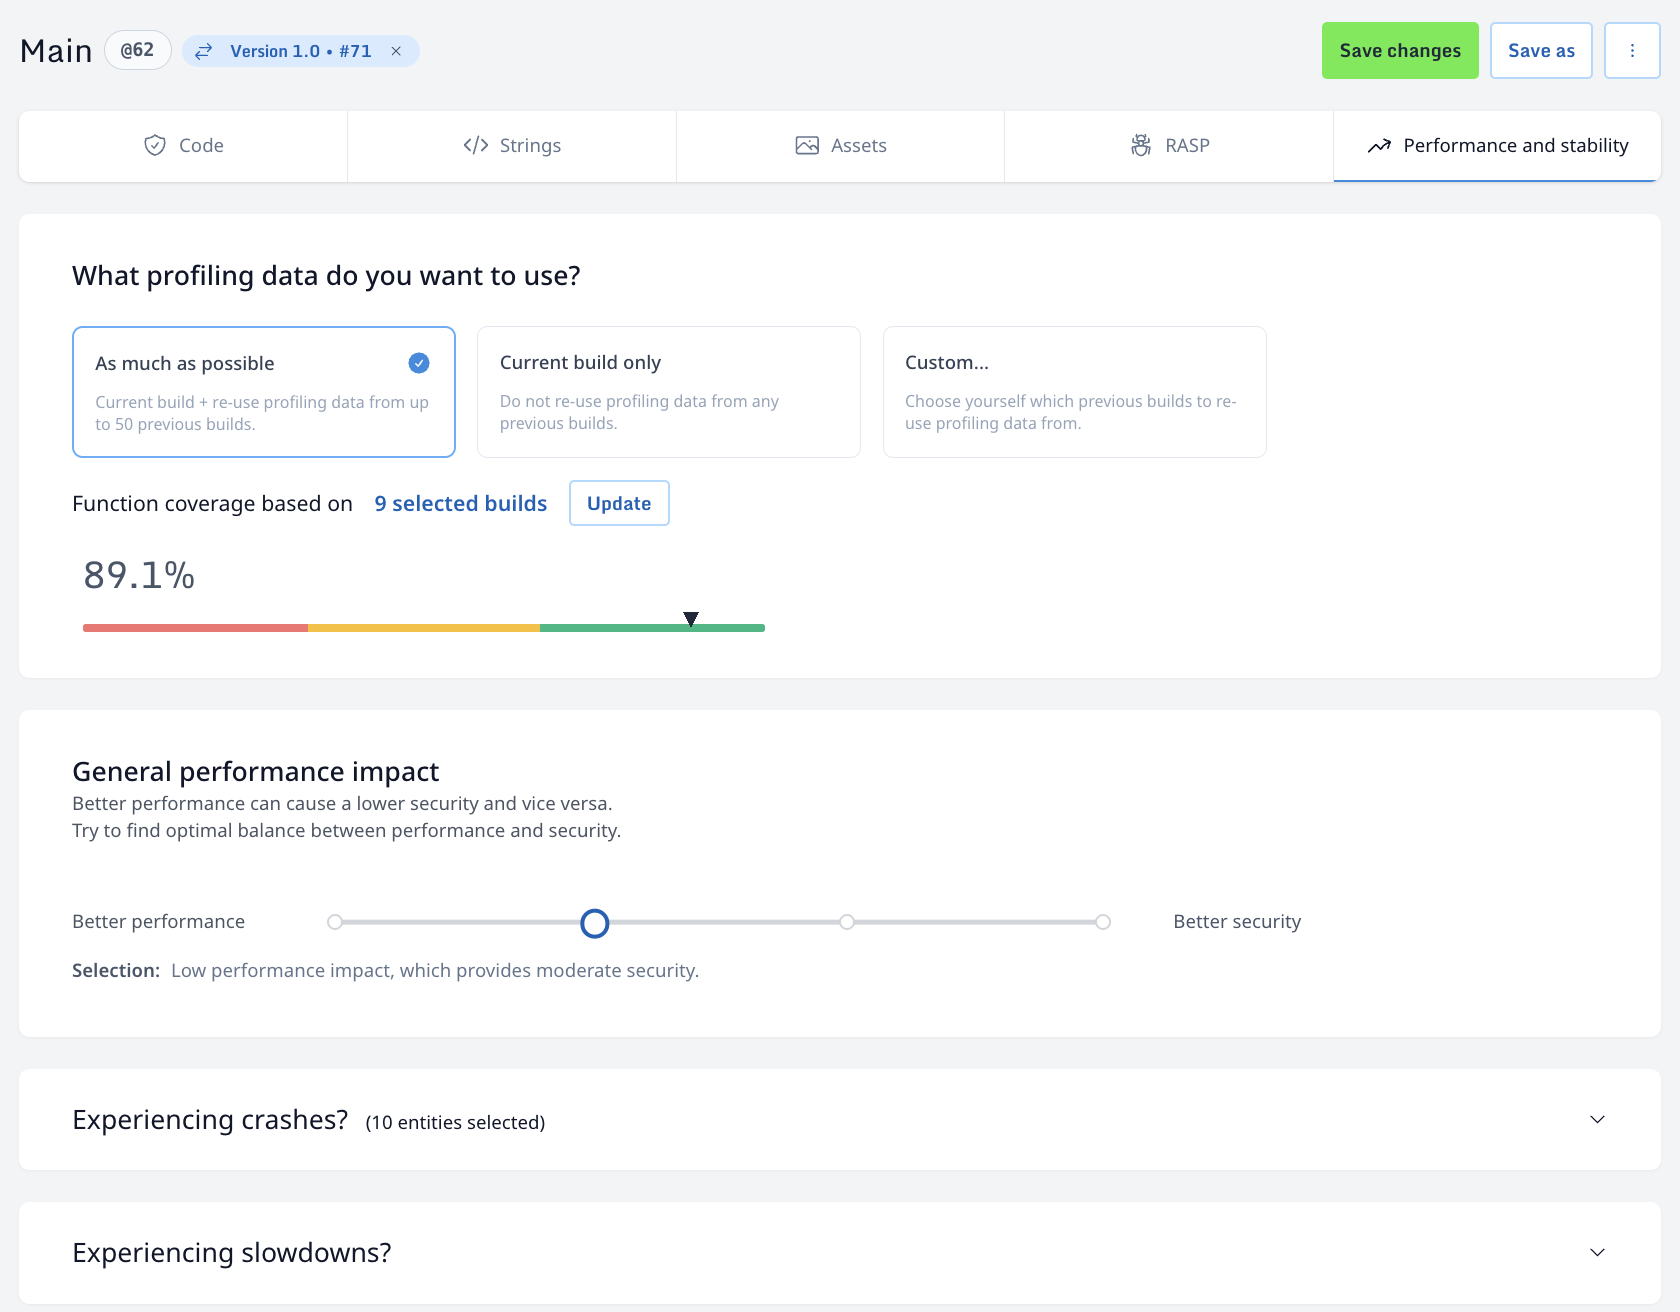Viewport: 1680px width, 1312px height.
Task: Open the three-dot more options menu
Action: [1632, 51]
